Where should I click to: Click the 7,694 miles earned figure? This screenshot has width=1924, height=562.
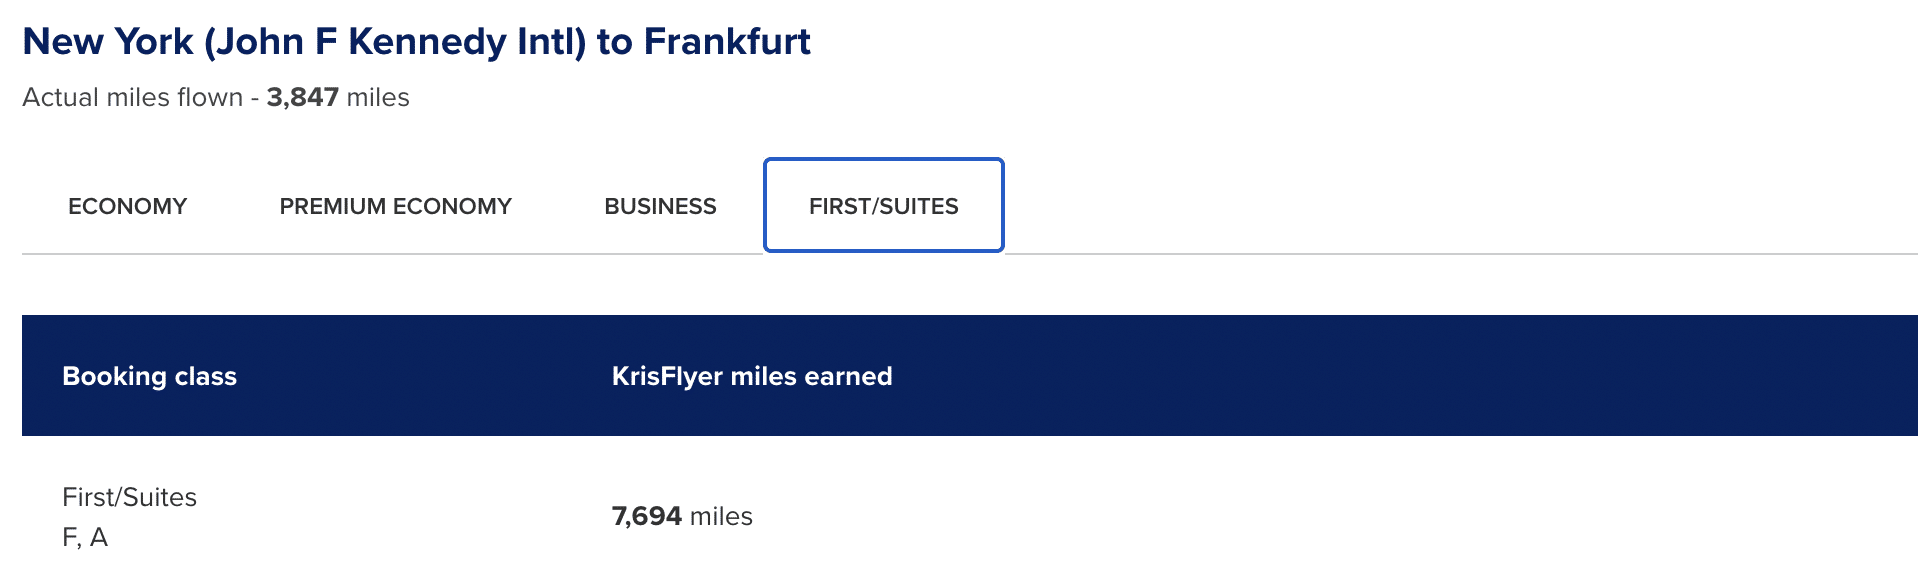(646, 516)
